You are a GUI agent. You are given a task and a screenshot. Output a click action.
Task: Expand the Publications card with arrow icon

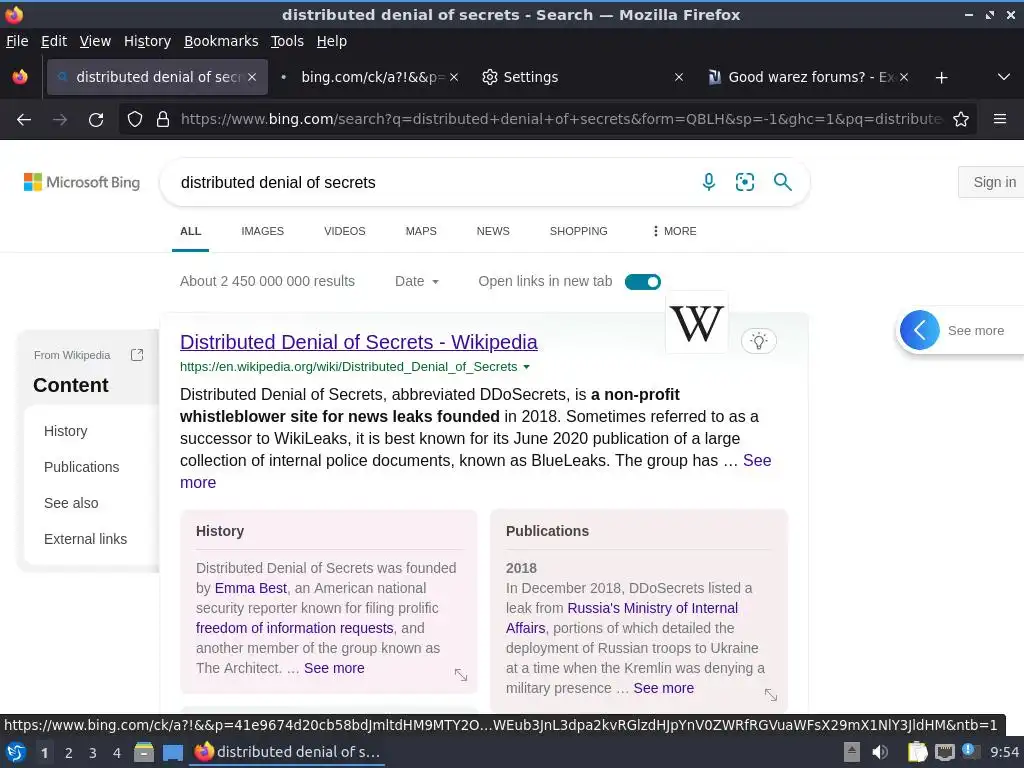tap(771, 695)
